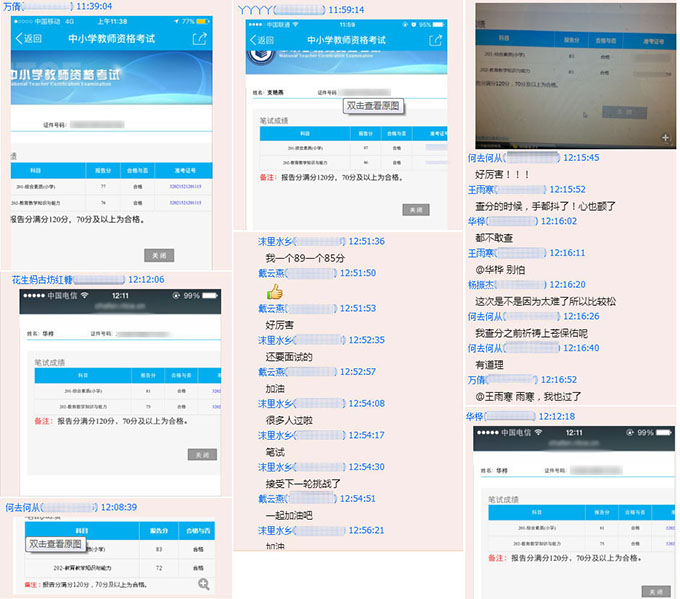Click message 这次是不是因为太难了所以比较松

545,301
